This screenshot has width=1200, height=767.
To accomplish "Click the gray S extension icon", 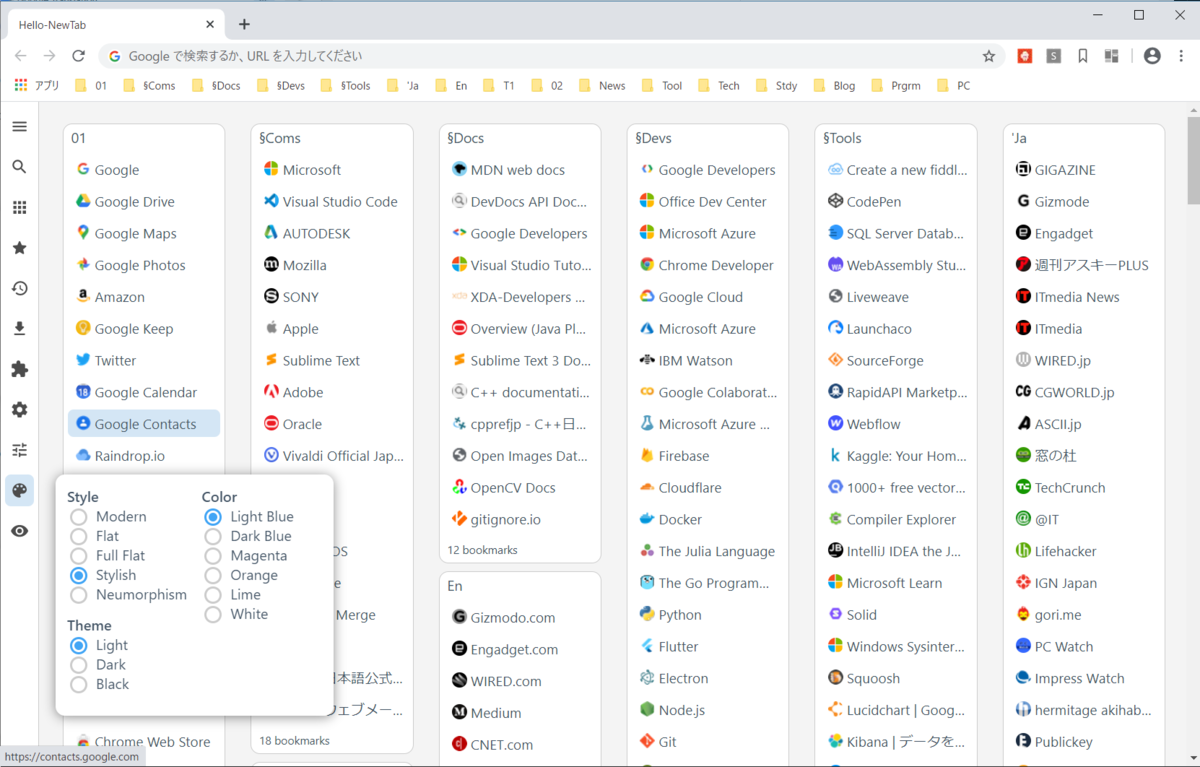I will 1054,56.
